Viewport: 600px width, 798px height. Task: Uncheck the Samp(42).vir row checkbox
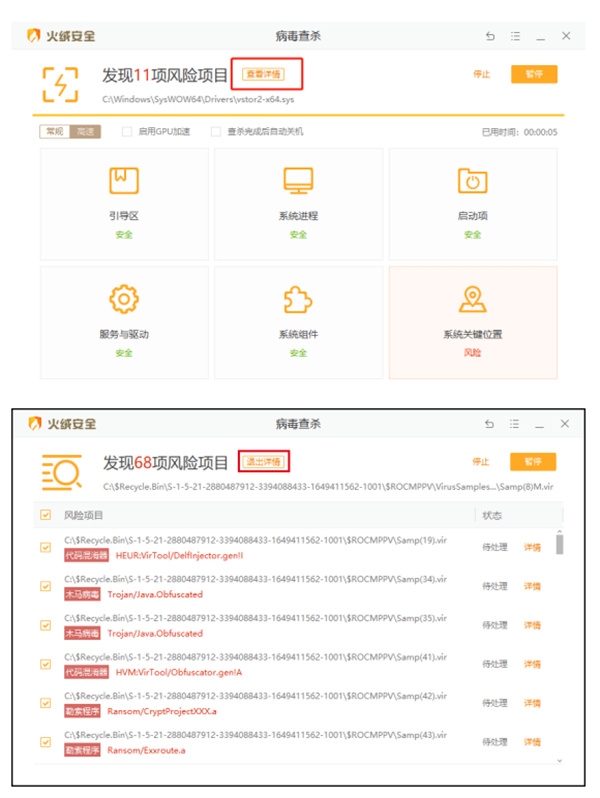(46, 703)
